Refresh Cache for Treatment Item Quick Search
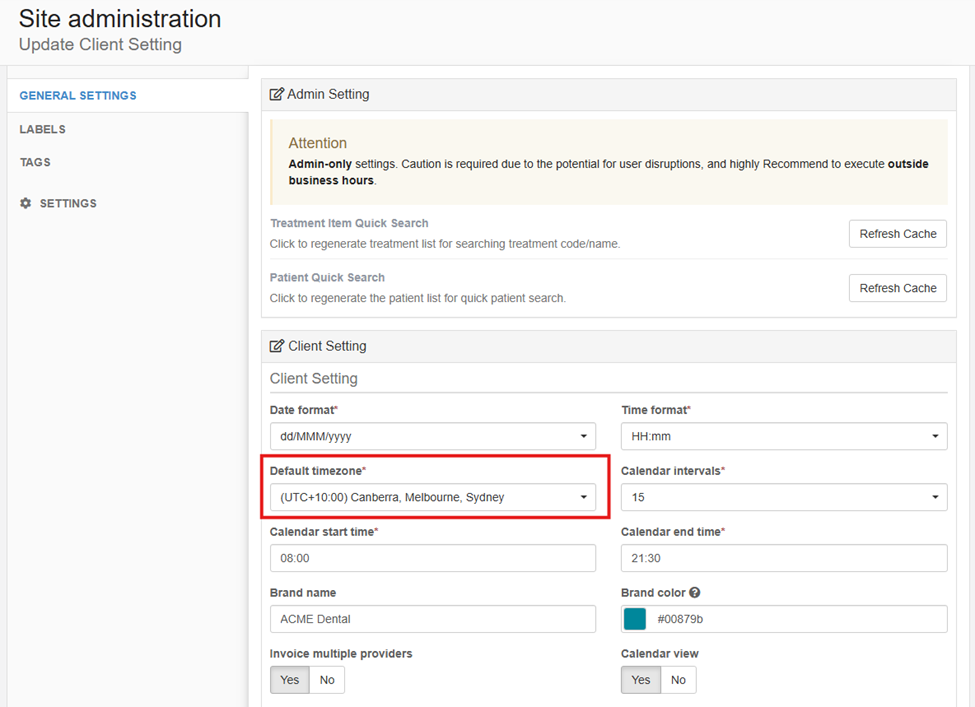975x707 pixels. [x=897, y=234]
